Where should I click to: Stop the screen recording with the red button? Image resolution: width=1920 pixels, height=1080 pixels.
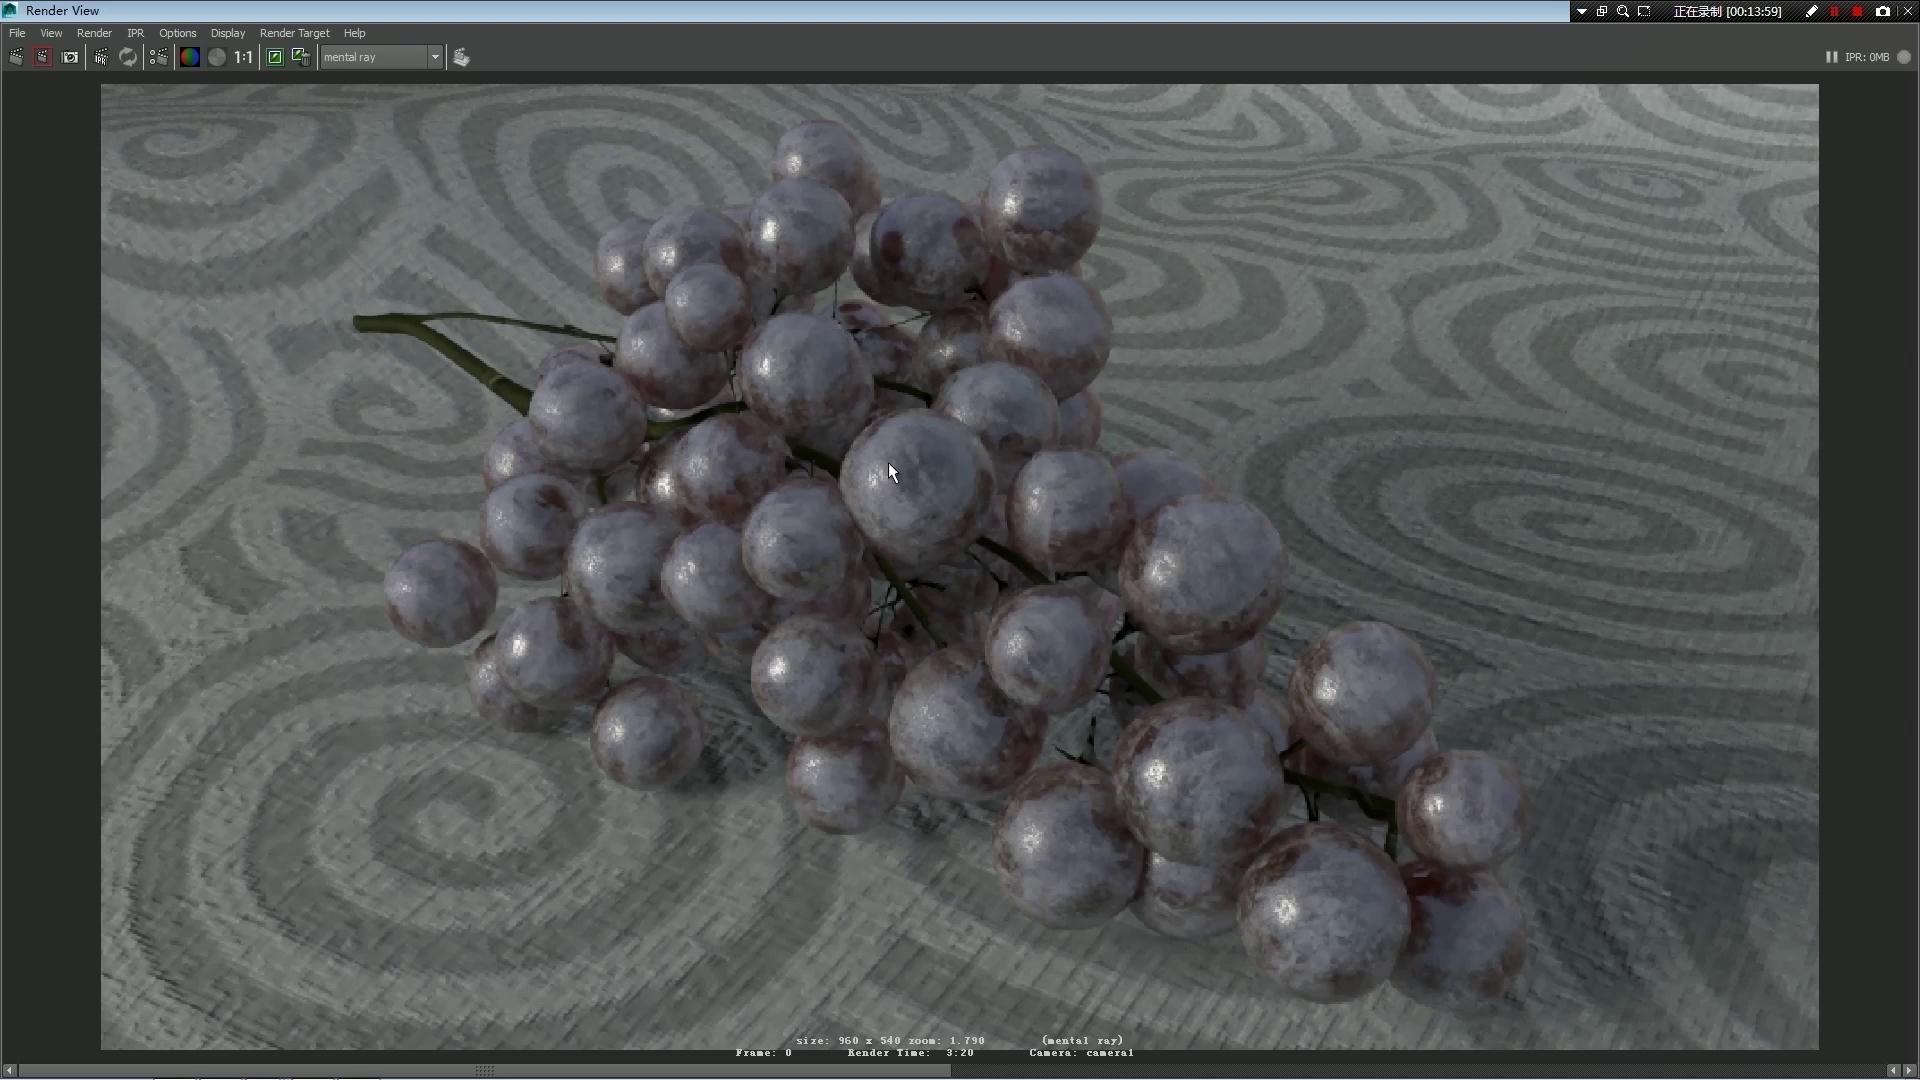tap(1857, 12)
